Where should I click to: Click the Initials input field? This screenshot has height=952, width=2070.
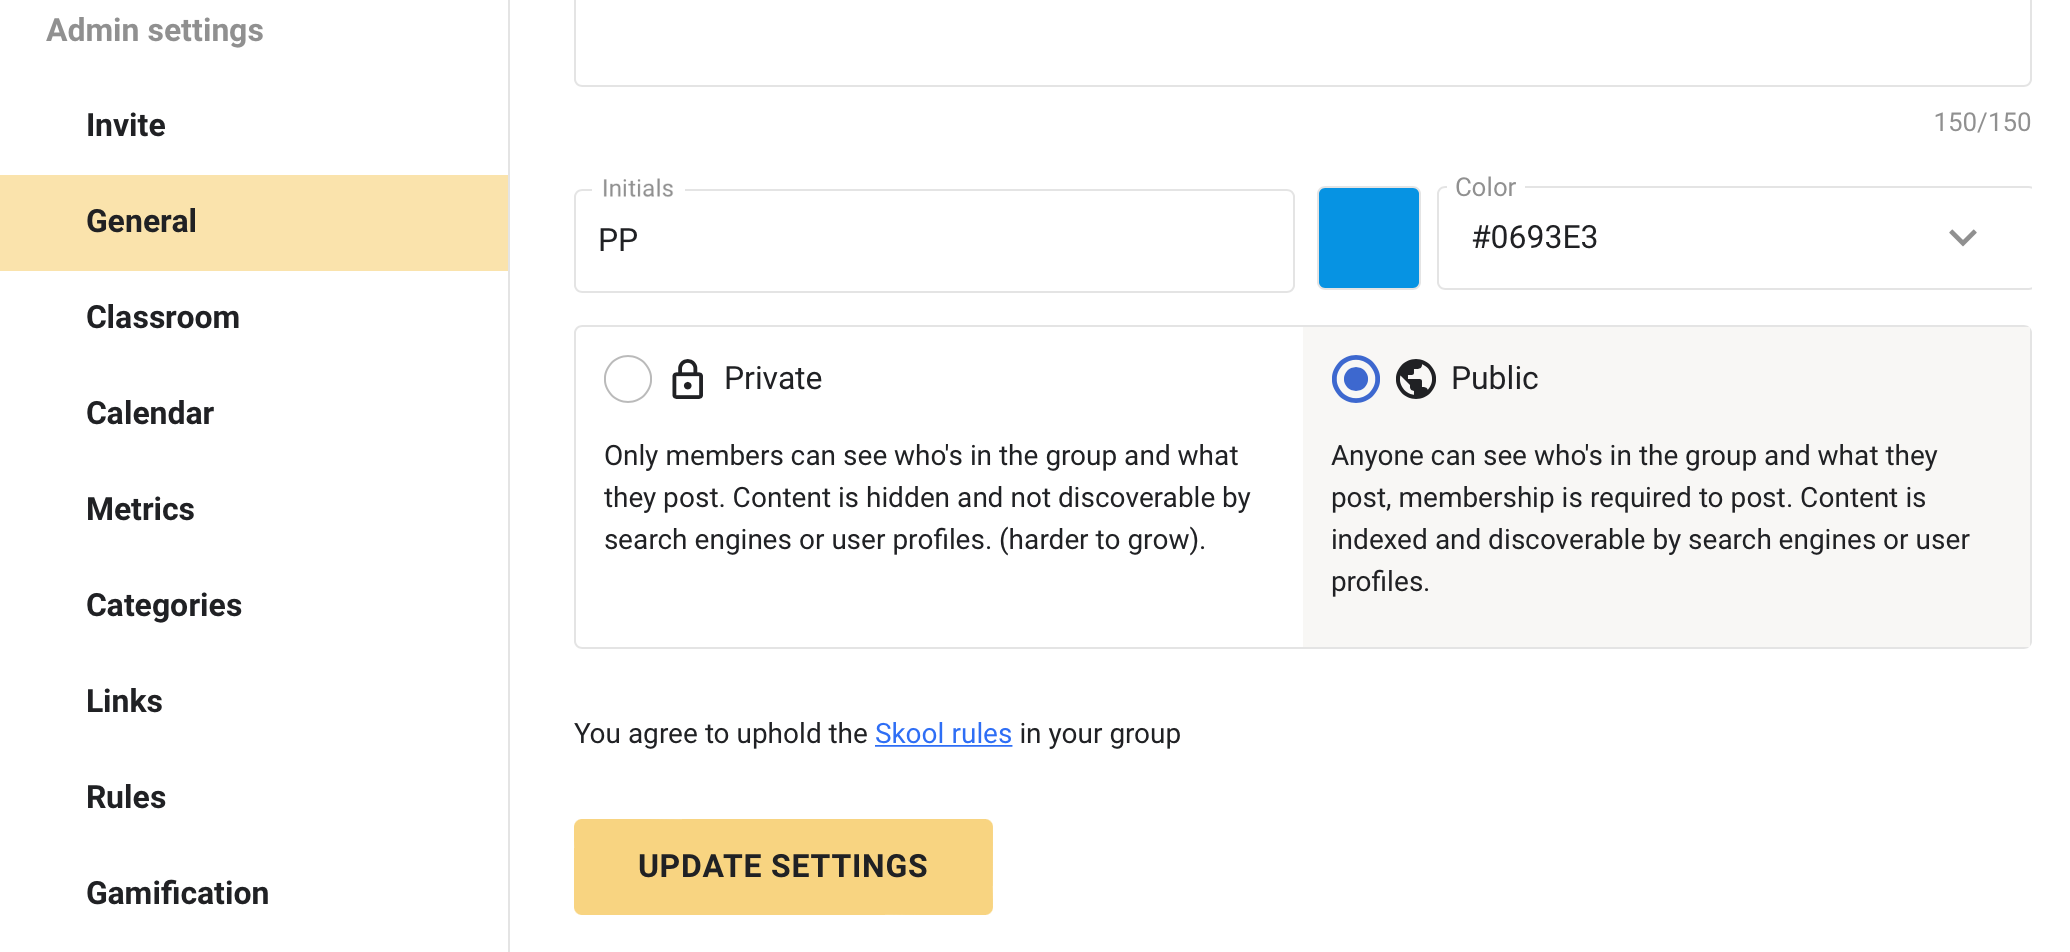934,241
